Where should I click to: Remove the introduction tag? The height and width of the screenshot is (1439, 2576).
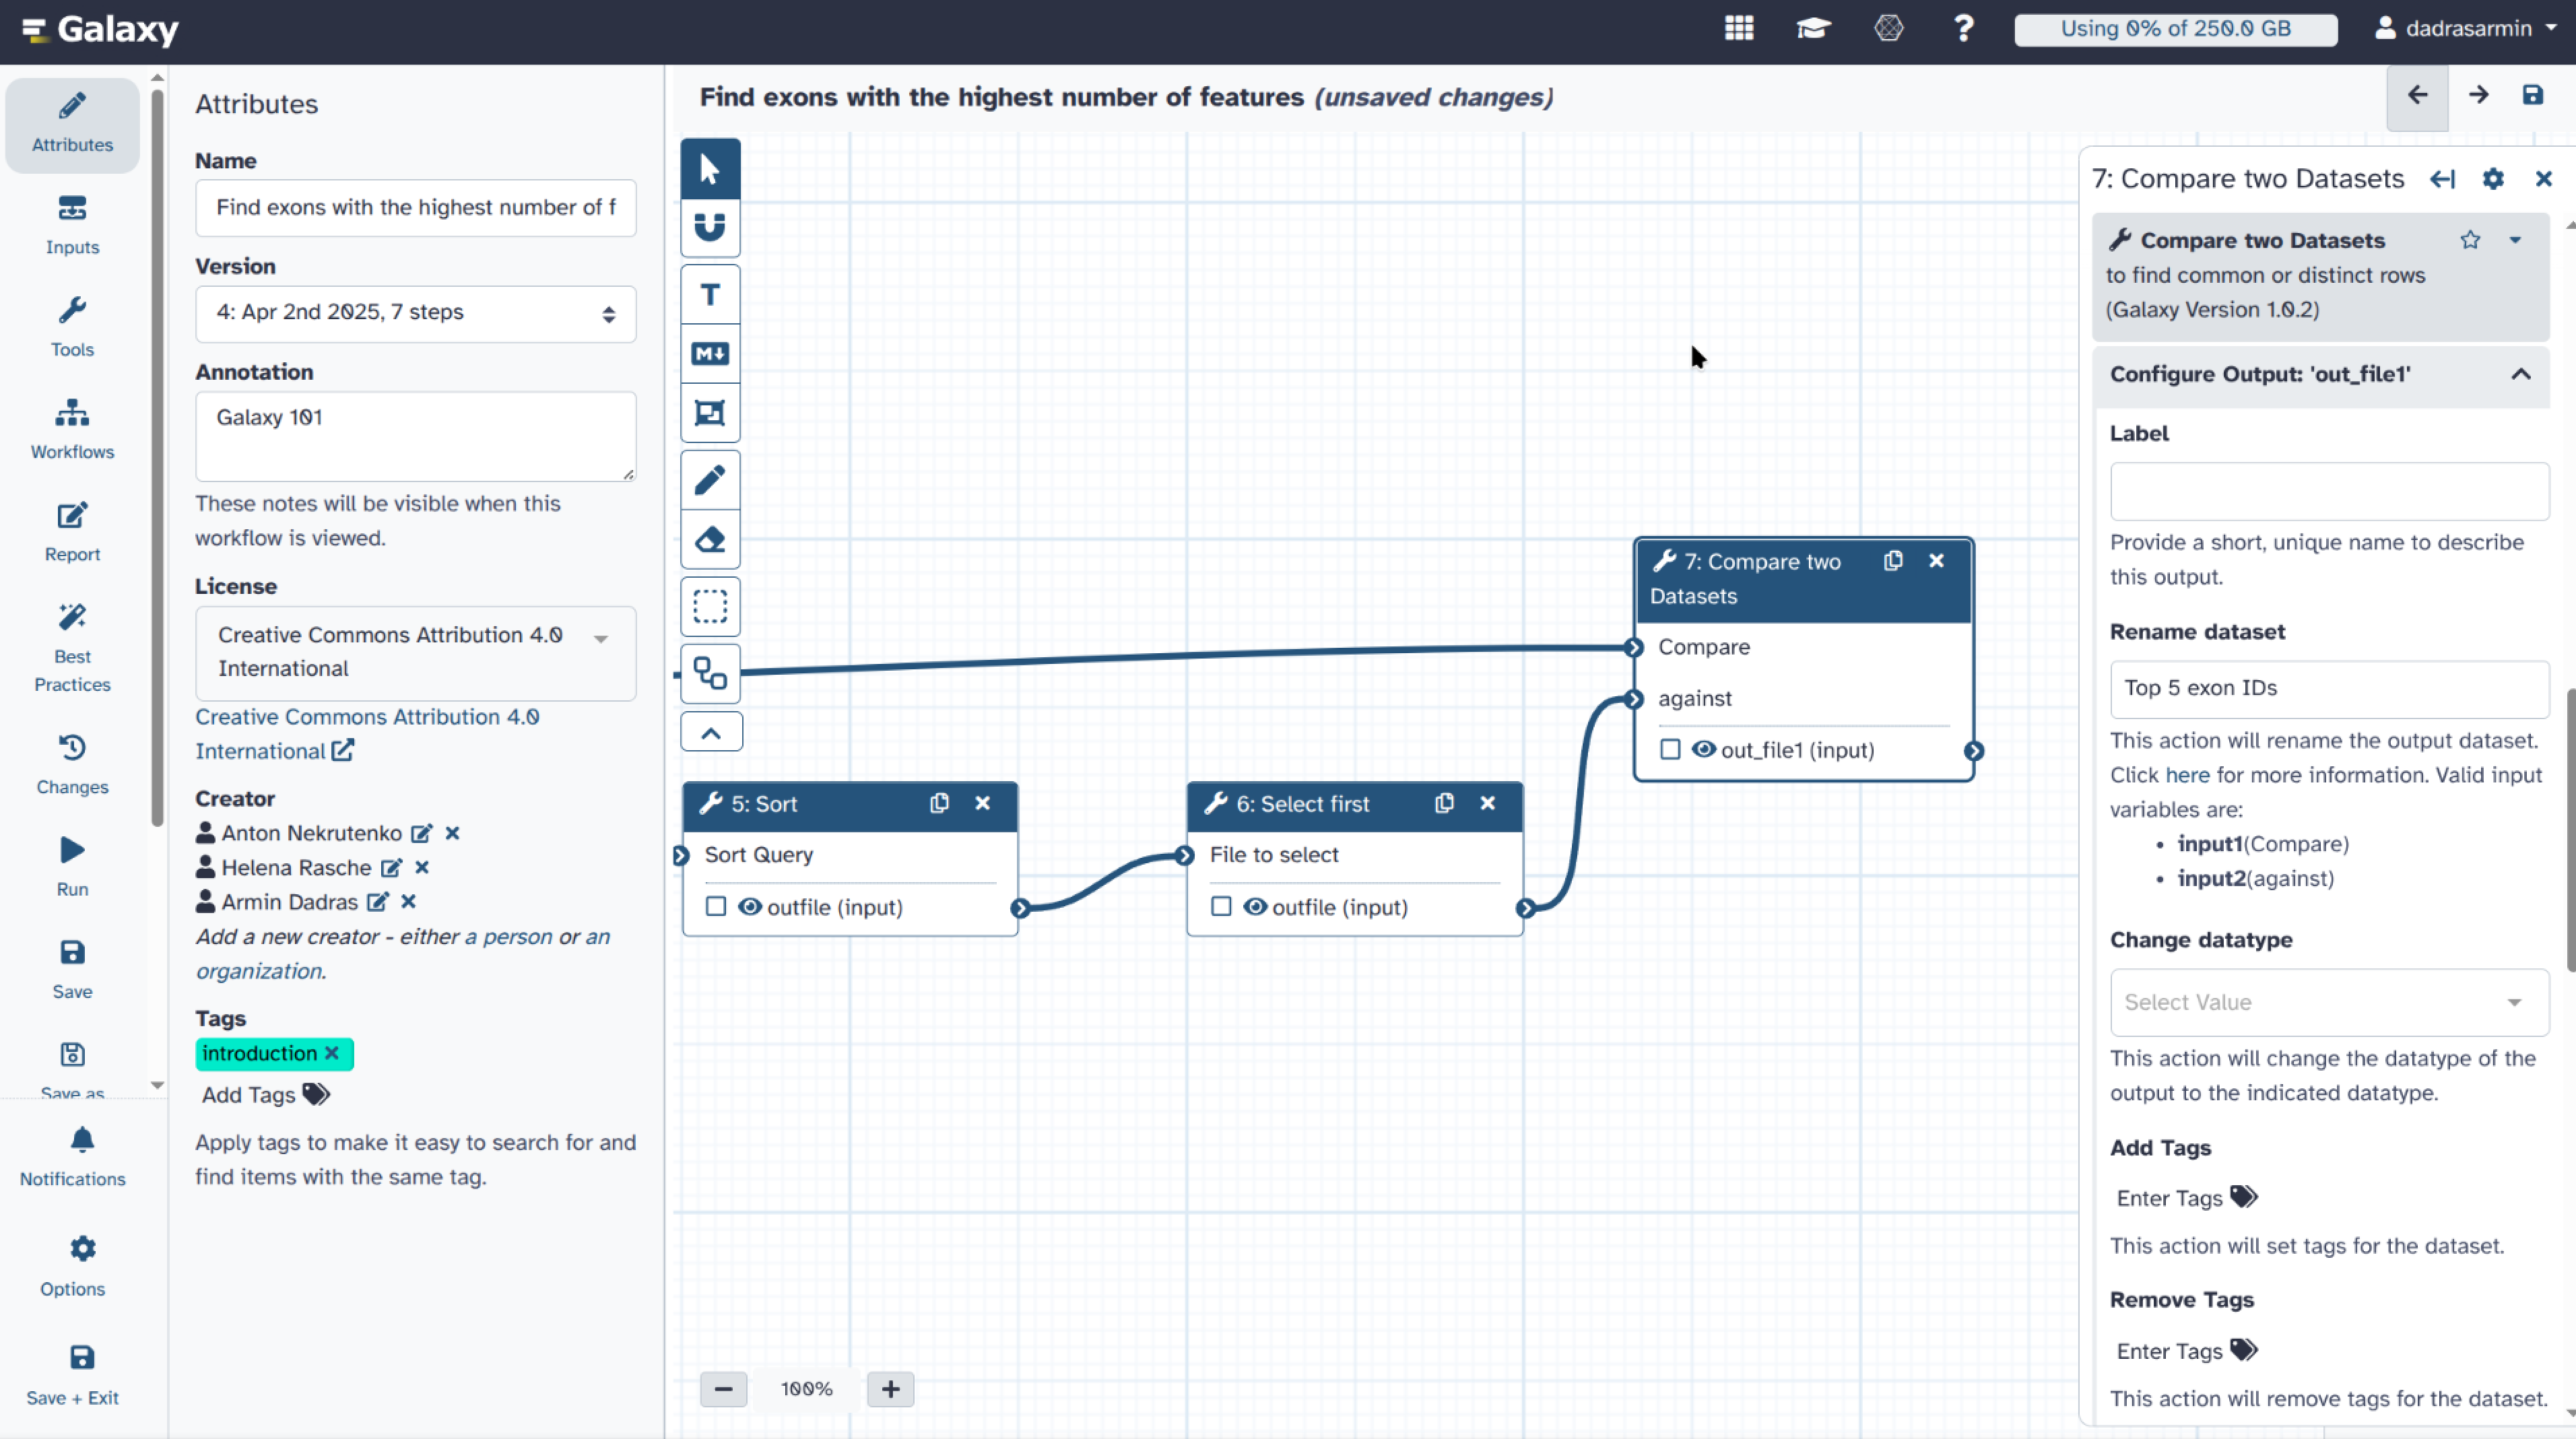(332, 1053)
